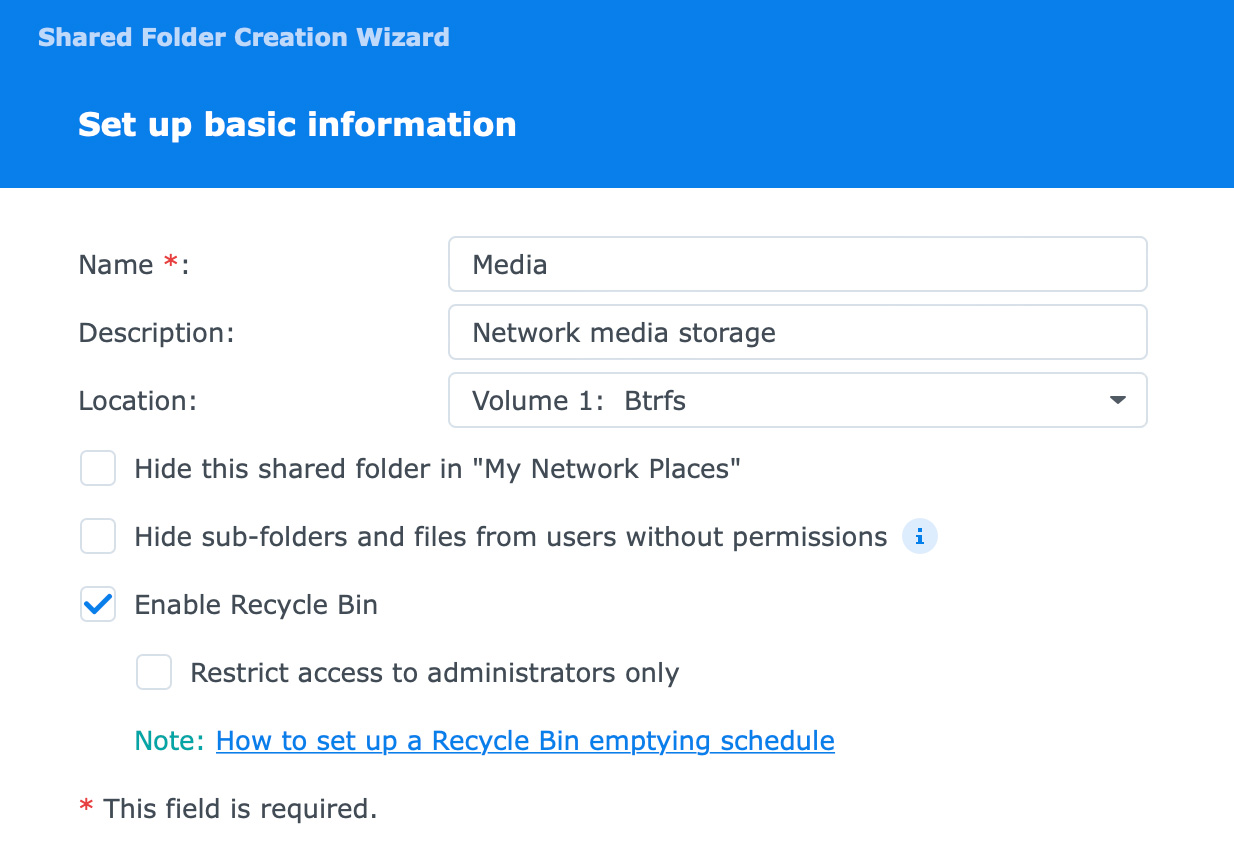Click the "Set up basic information" heading

pyautogui.click(x=297, y=124)
